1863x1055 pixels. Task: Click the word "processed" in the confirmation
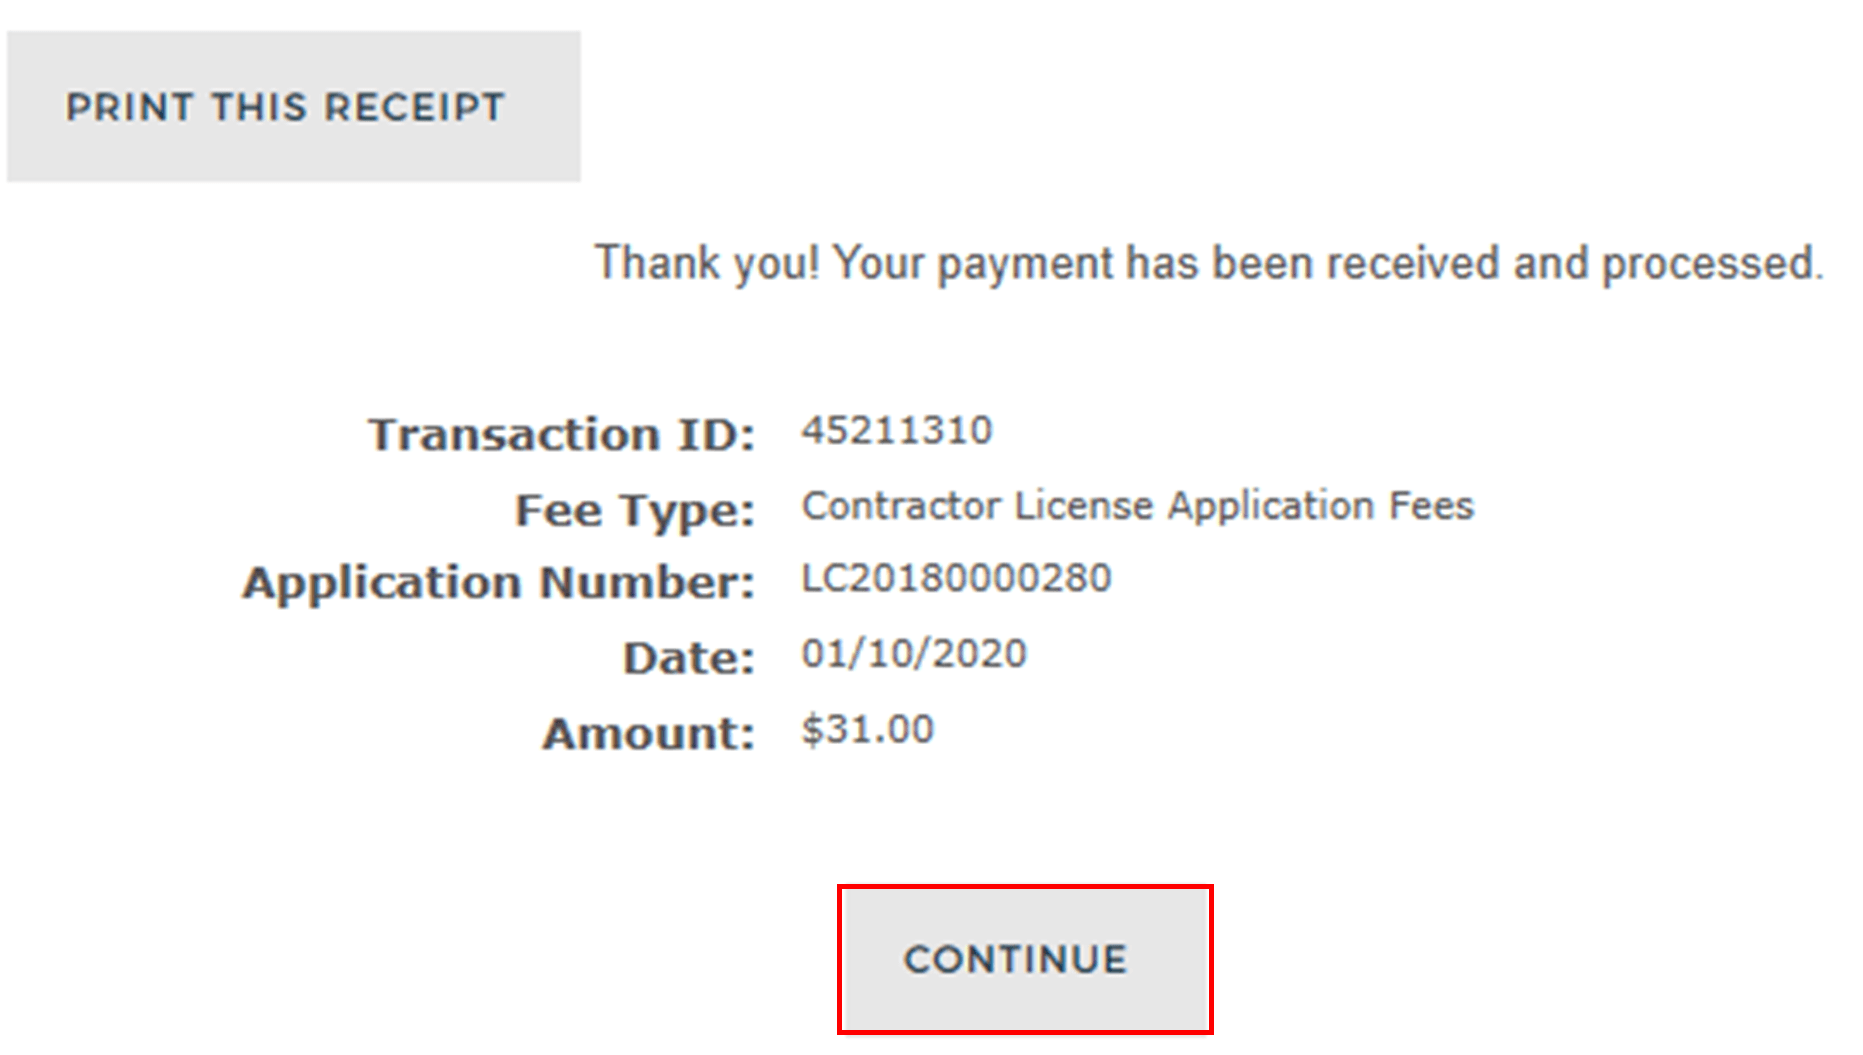(1711, 264)
